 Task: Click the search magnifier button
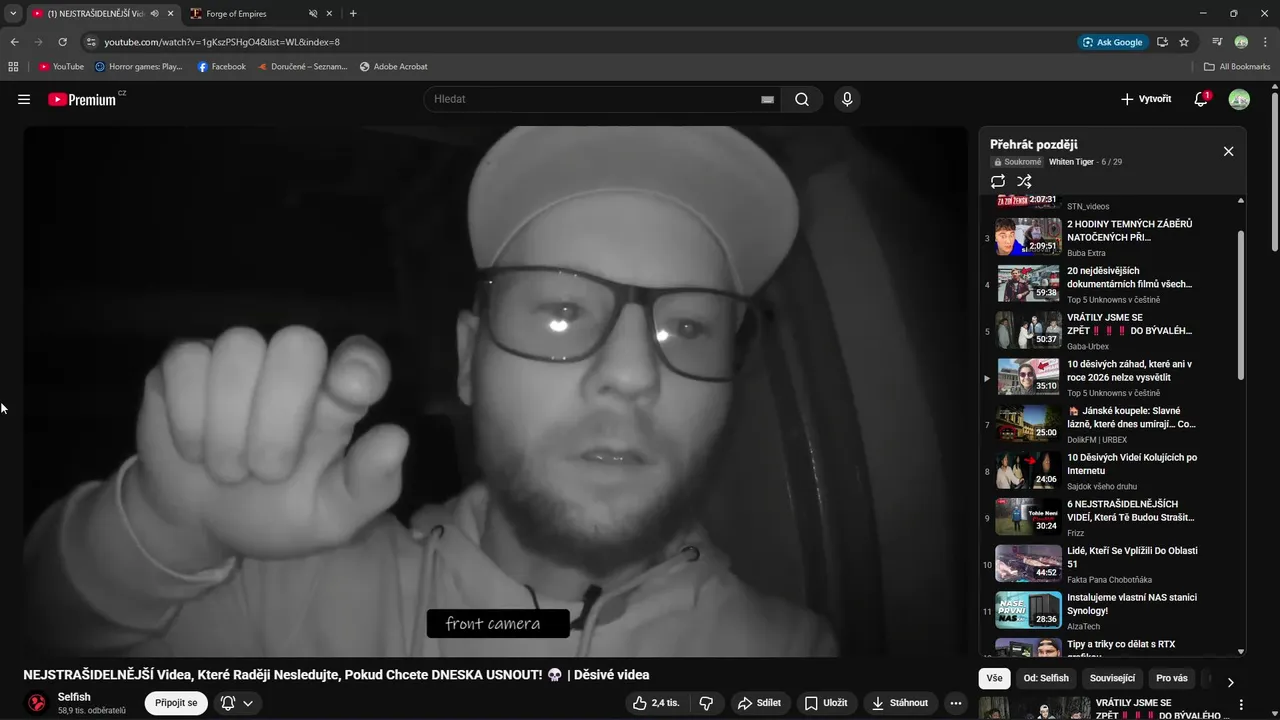point(802,99)
